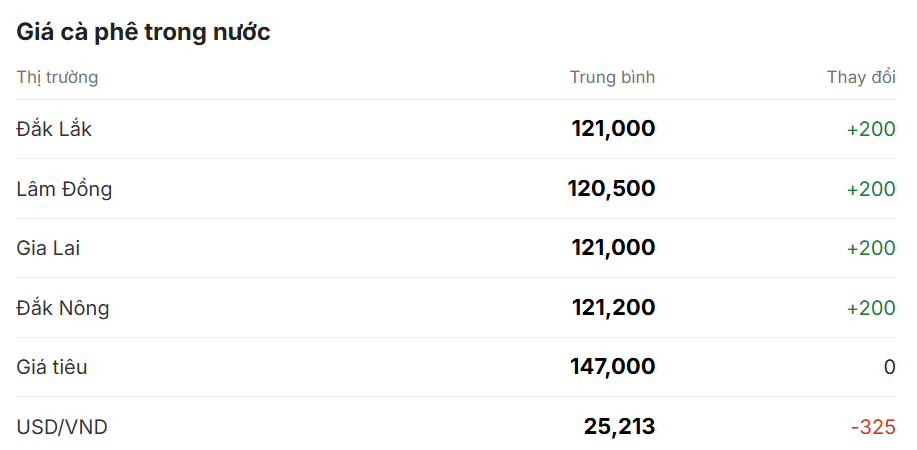Select the Đắk Lắk market row label
This screenshot has height=450, width=917.
click(x=54, y=128)
